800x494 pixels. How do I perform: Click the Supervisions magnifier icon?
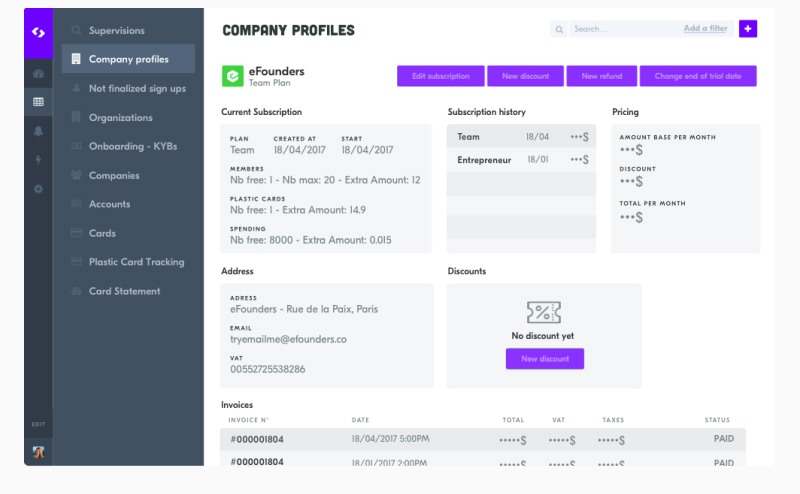coord(76,30)
